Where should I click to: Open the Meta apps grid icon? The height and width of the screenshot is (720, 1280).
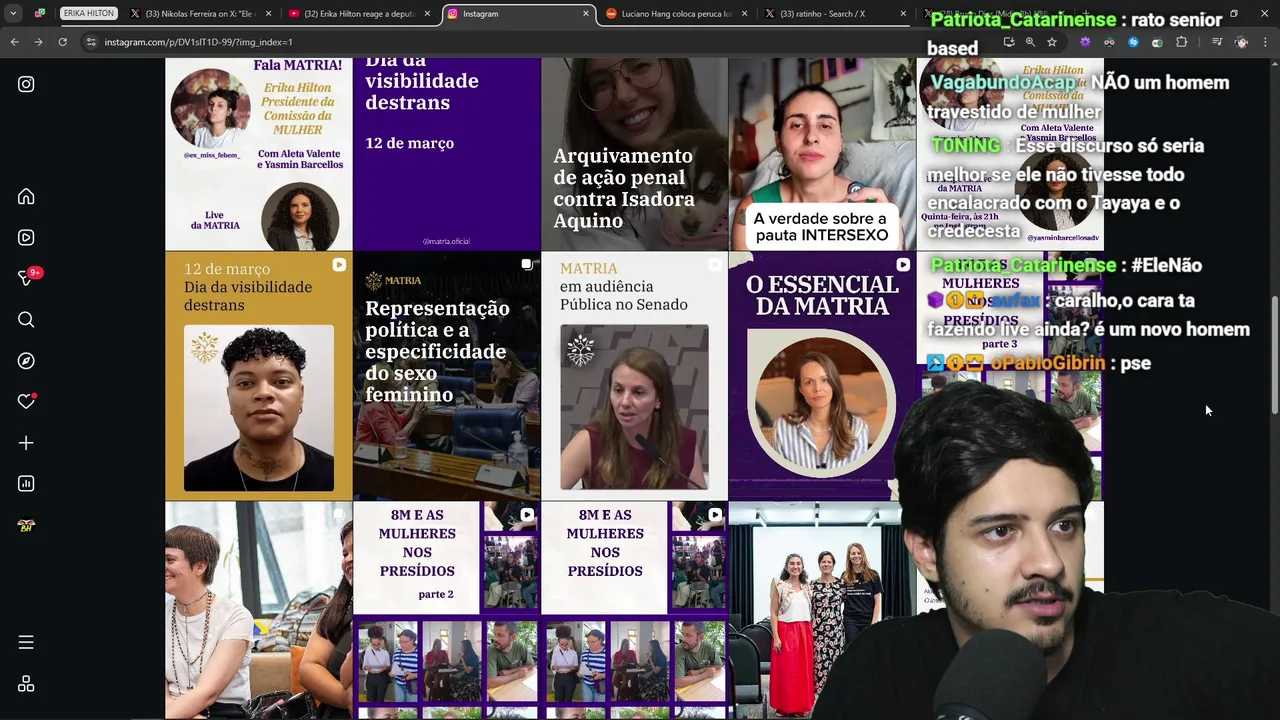(x=26, y=684)
